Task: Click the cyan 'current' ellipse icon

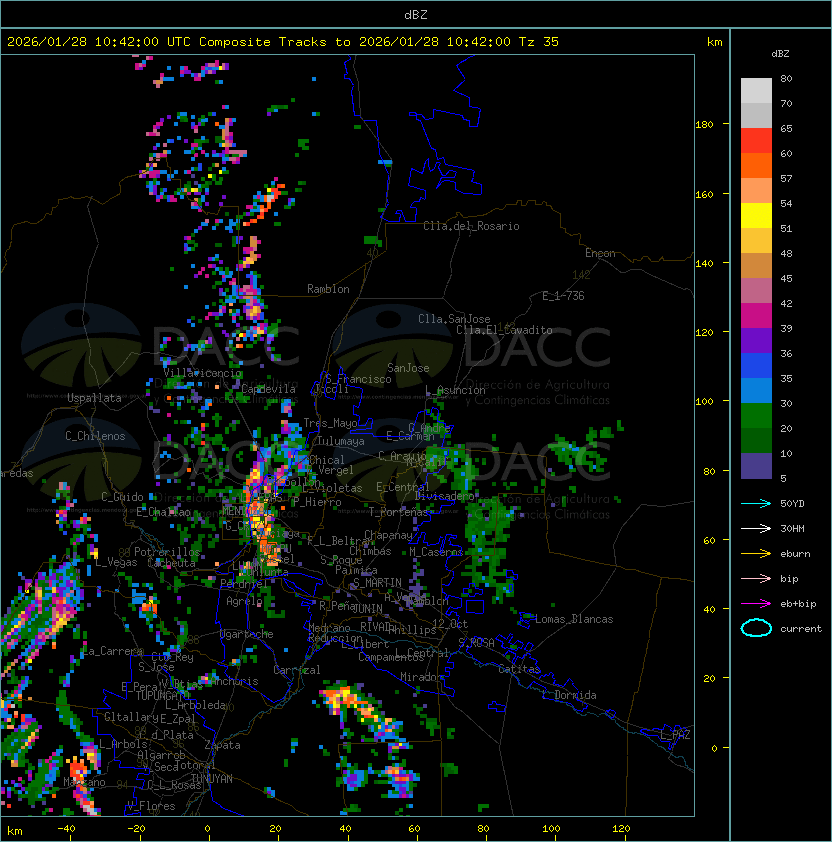Action: click(756, 628)
